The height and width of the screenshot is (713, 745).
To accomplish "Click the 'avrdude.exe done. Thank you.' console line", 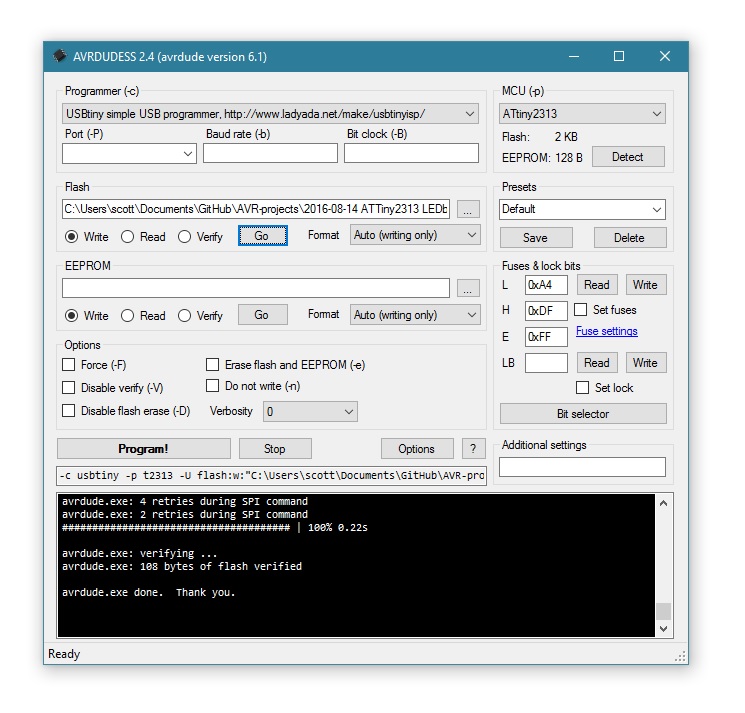I will point(149,592).
